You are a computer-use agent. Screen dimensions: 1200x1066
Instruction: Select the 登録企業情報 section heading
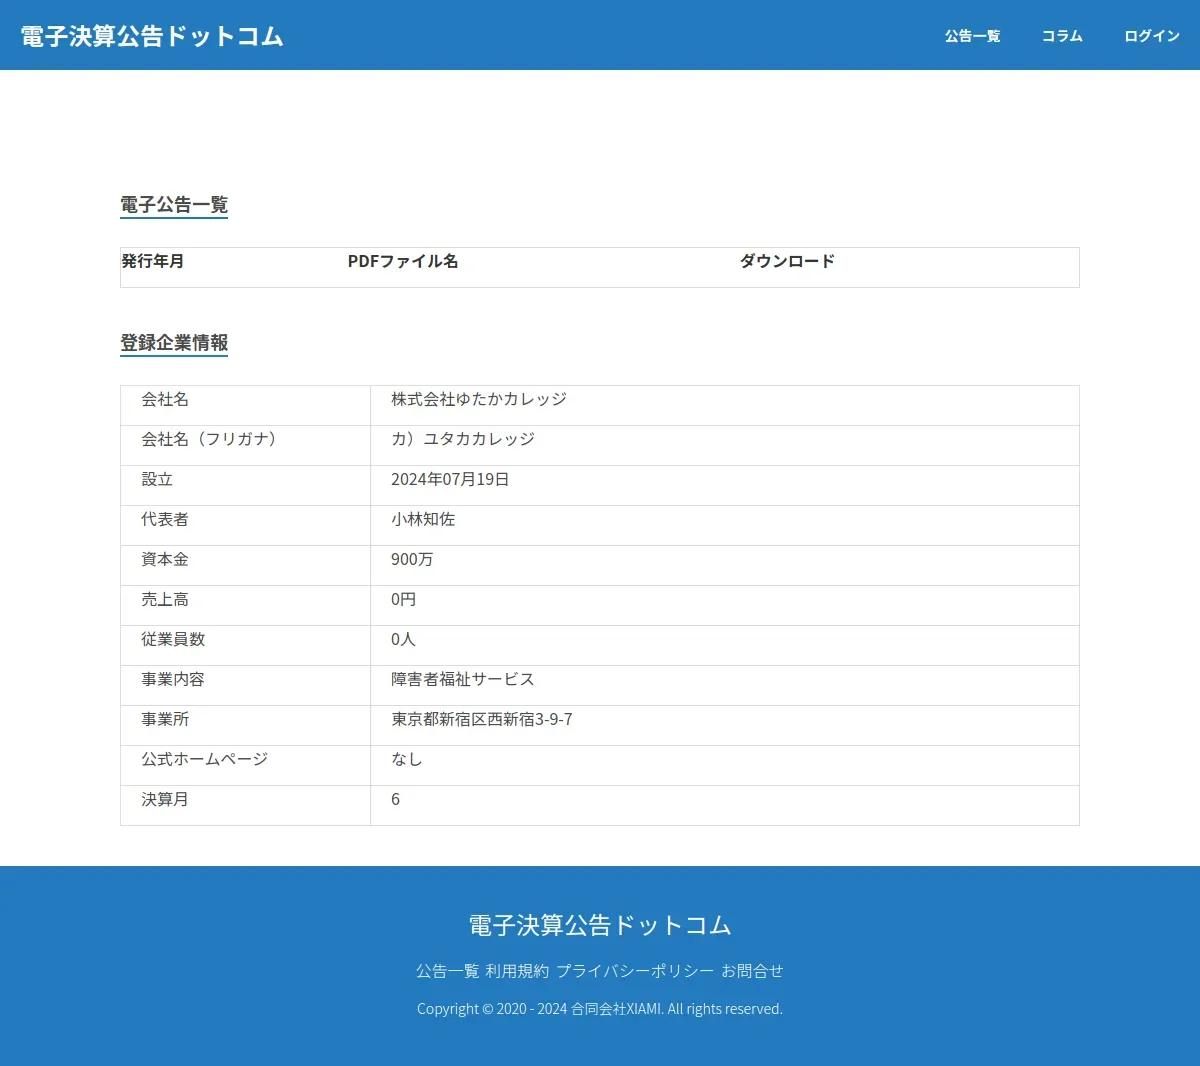pos(174,343)
